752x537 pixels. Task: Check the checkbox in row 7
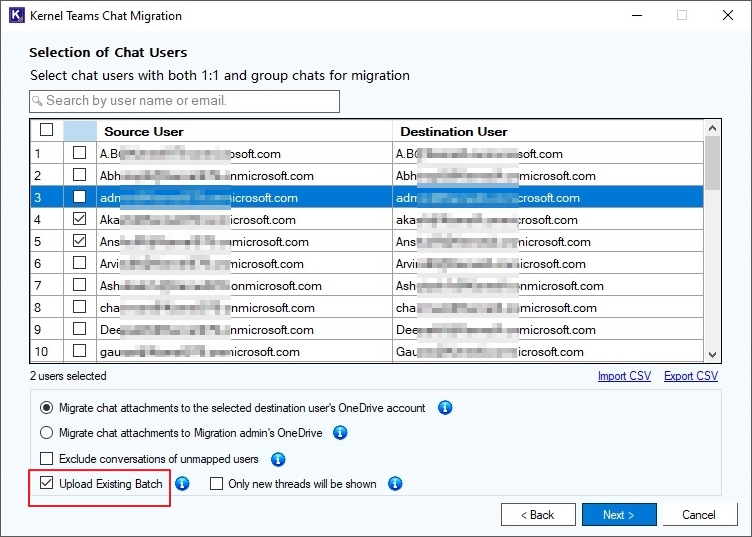click(80, 285)
